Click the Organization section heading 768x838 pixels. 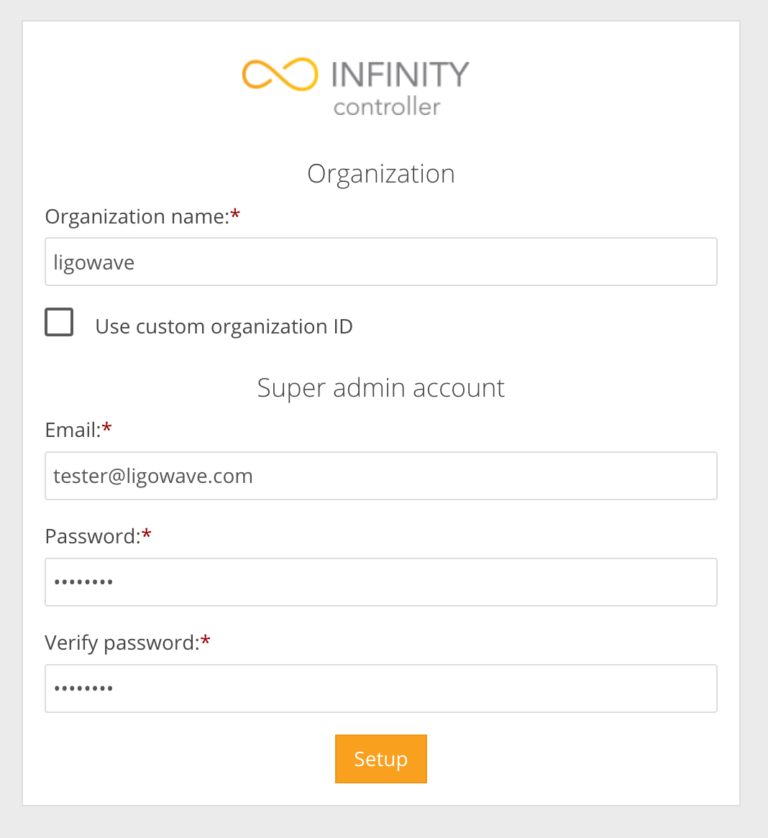click(381, 174)
